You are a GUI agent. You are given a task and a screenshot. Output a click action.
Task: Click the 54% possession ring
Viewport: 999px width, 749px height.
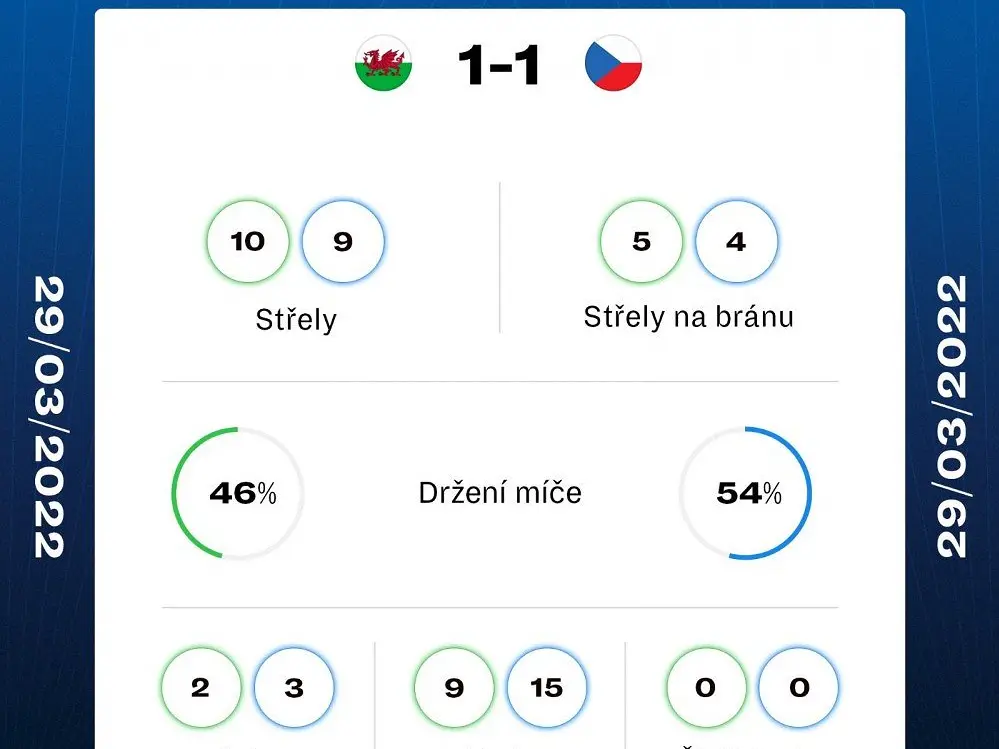[745, 493]
